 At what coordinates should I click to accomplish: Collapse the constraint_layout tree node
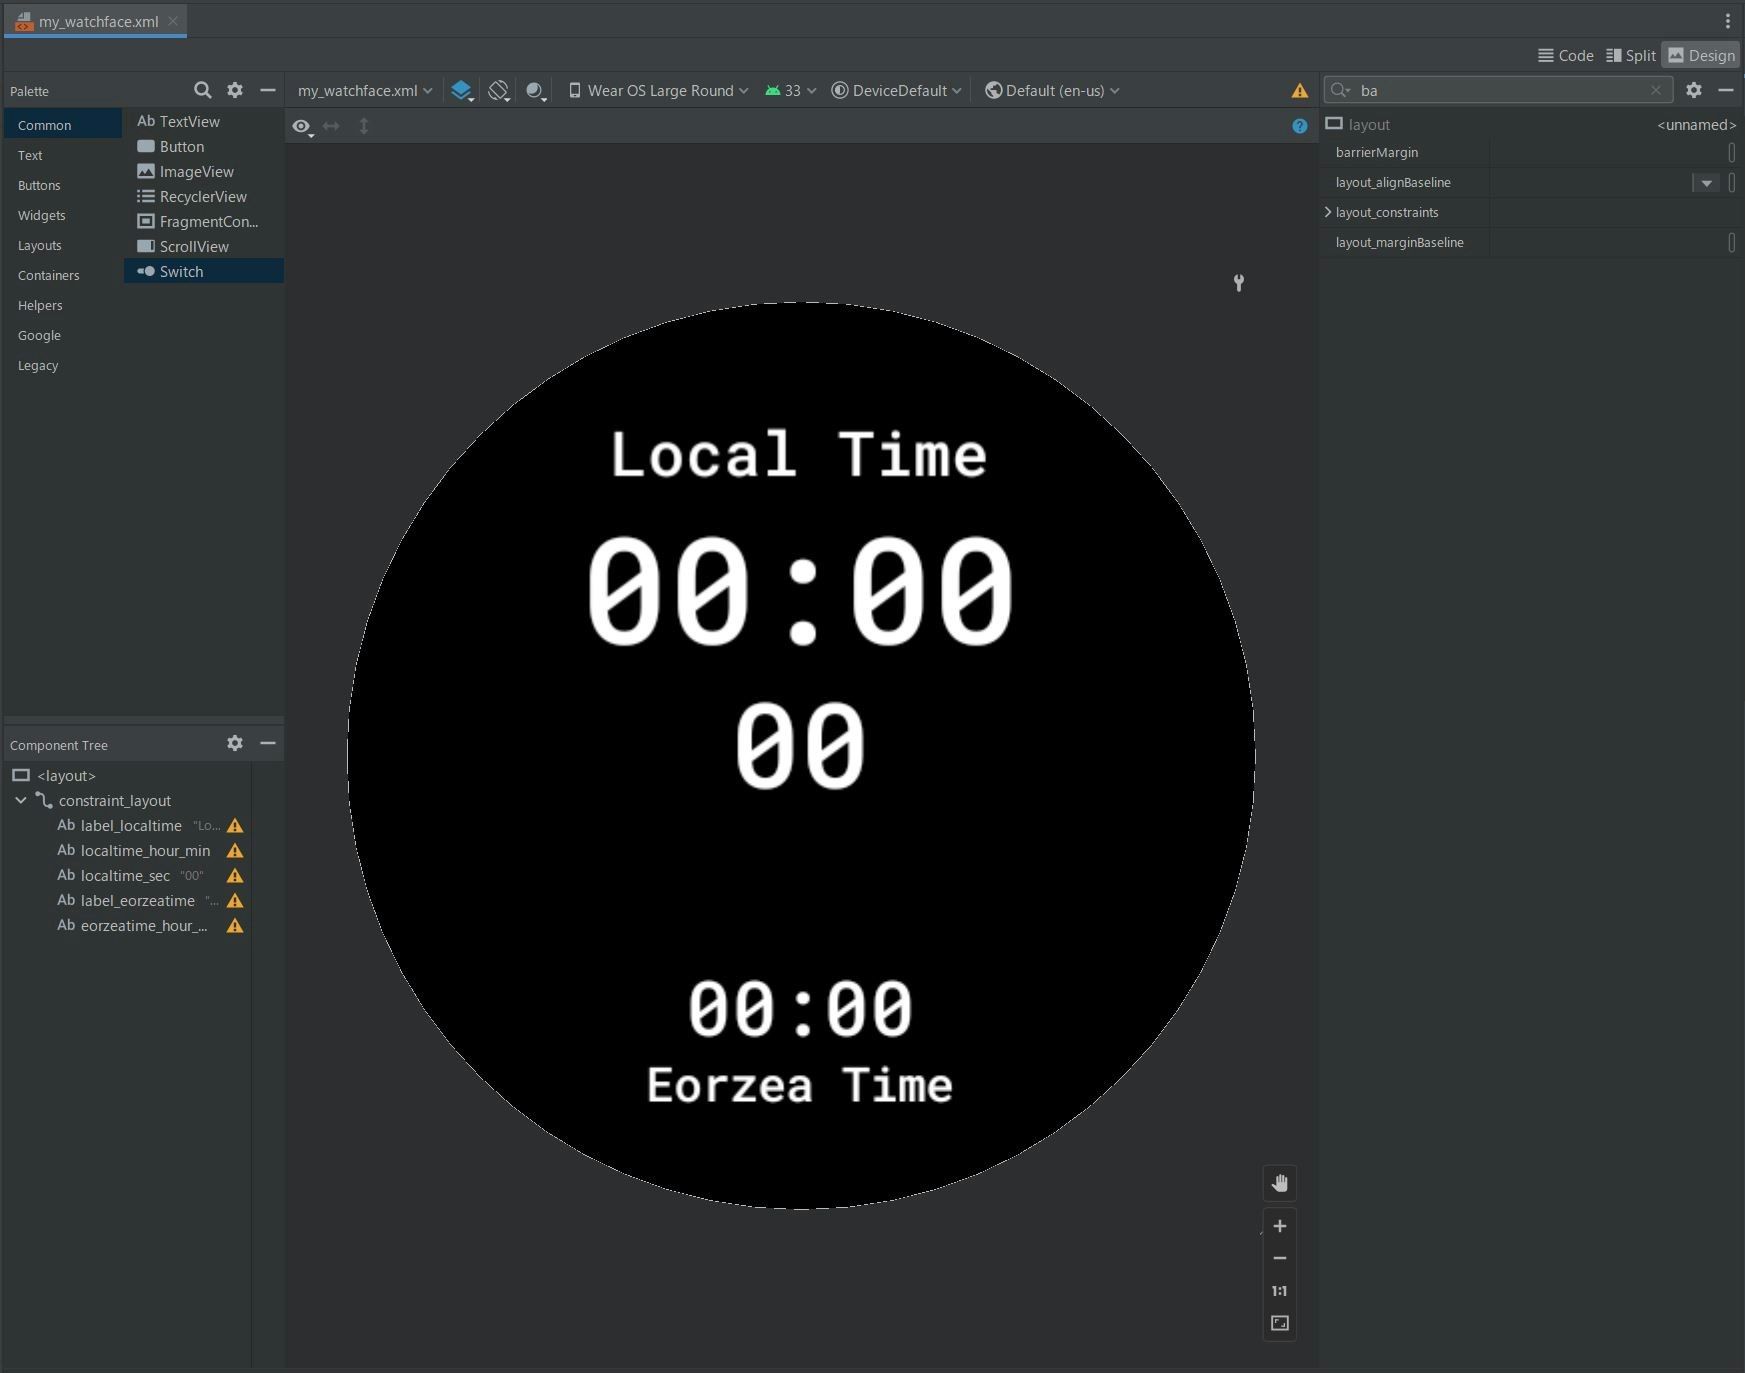(21, 800)
